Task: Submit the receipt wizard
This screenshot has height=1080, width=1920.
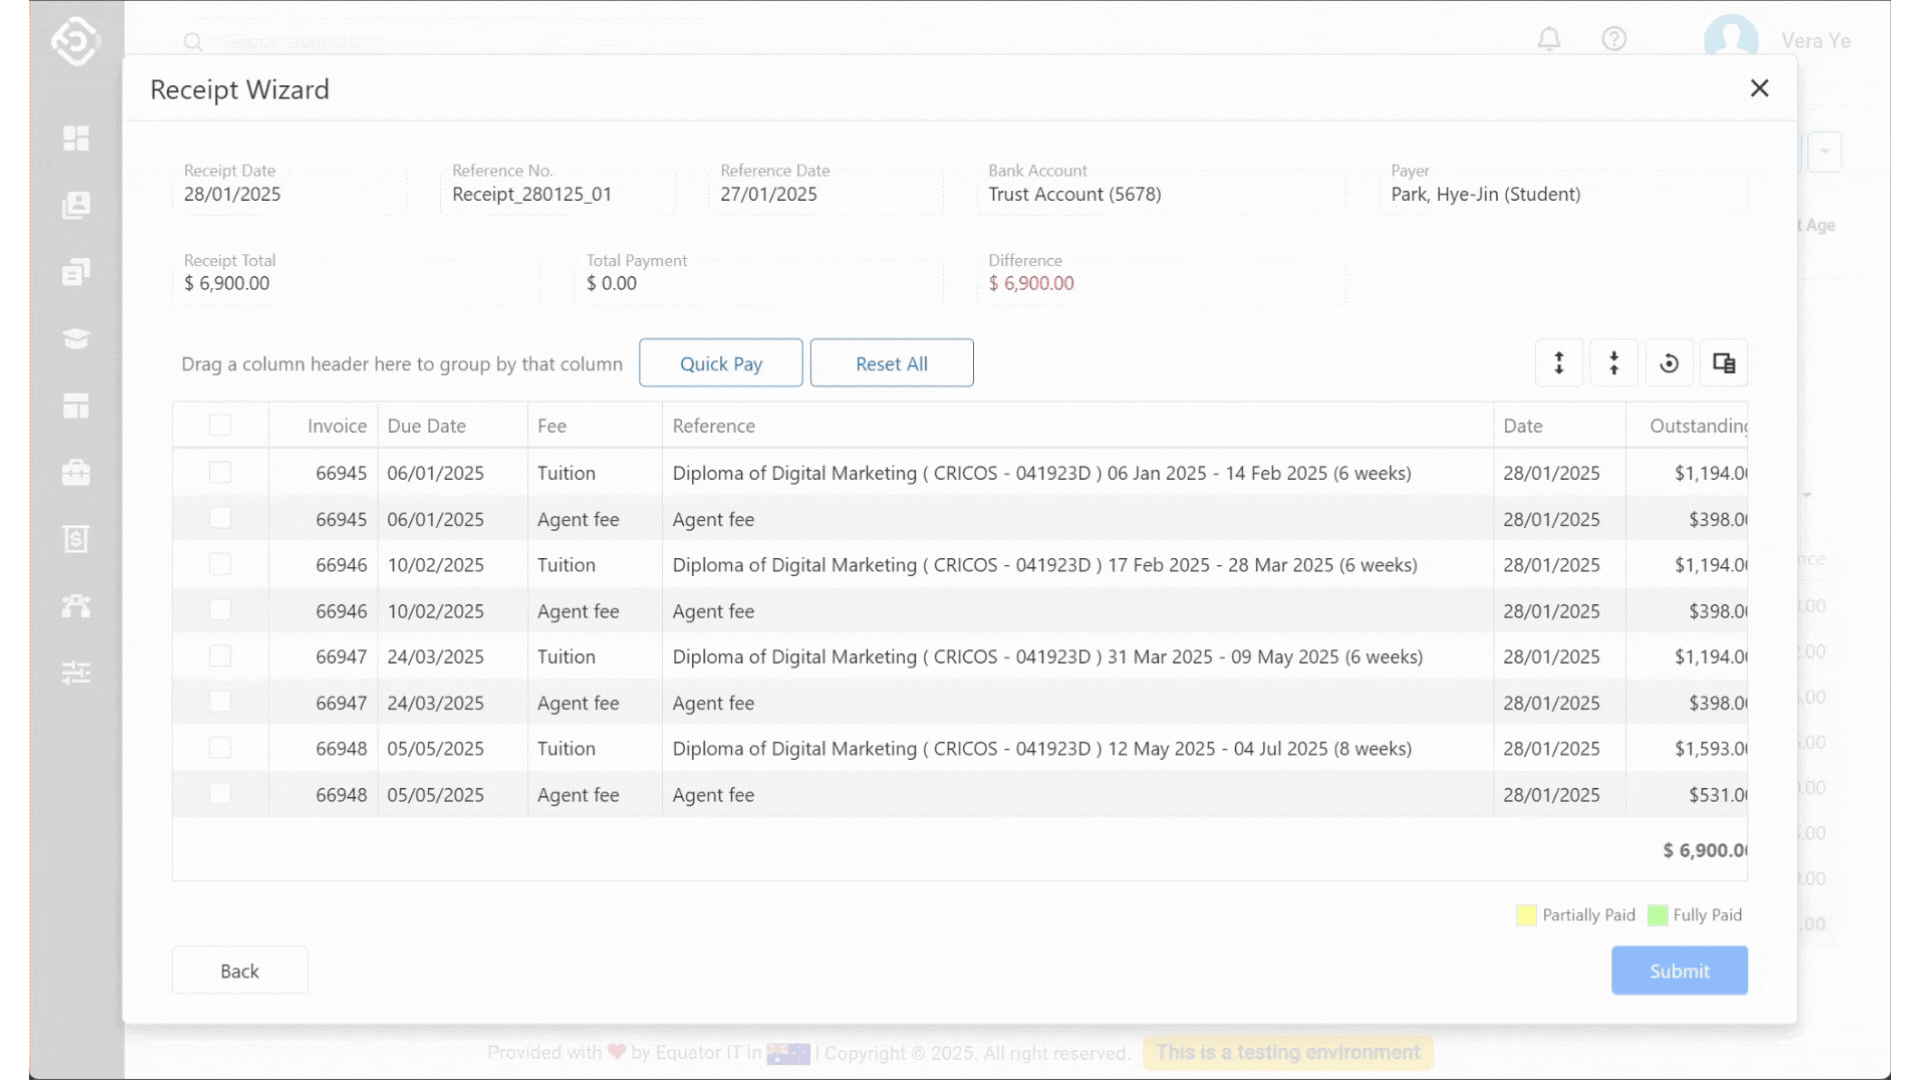Action: [1678, 970]
